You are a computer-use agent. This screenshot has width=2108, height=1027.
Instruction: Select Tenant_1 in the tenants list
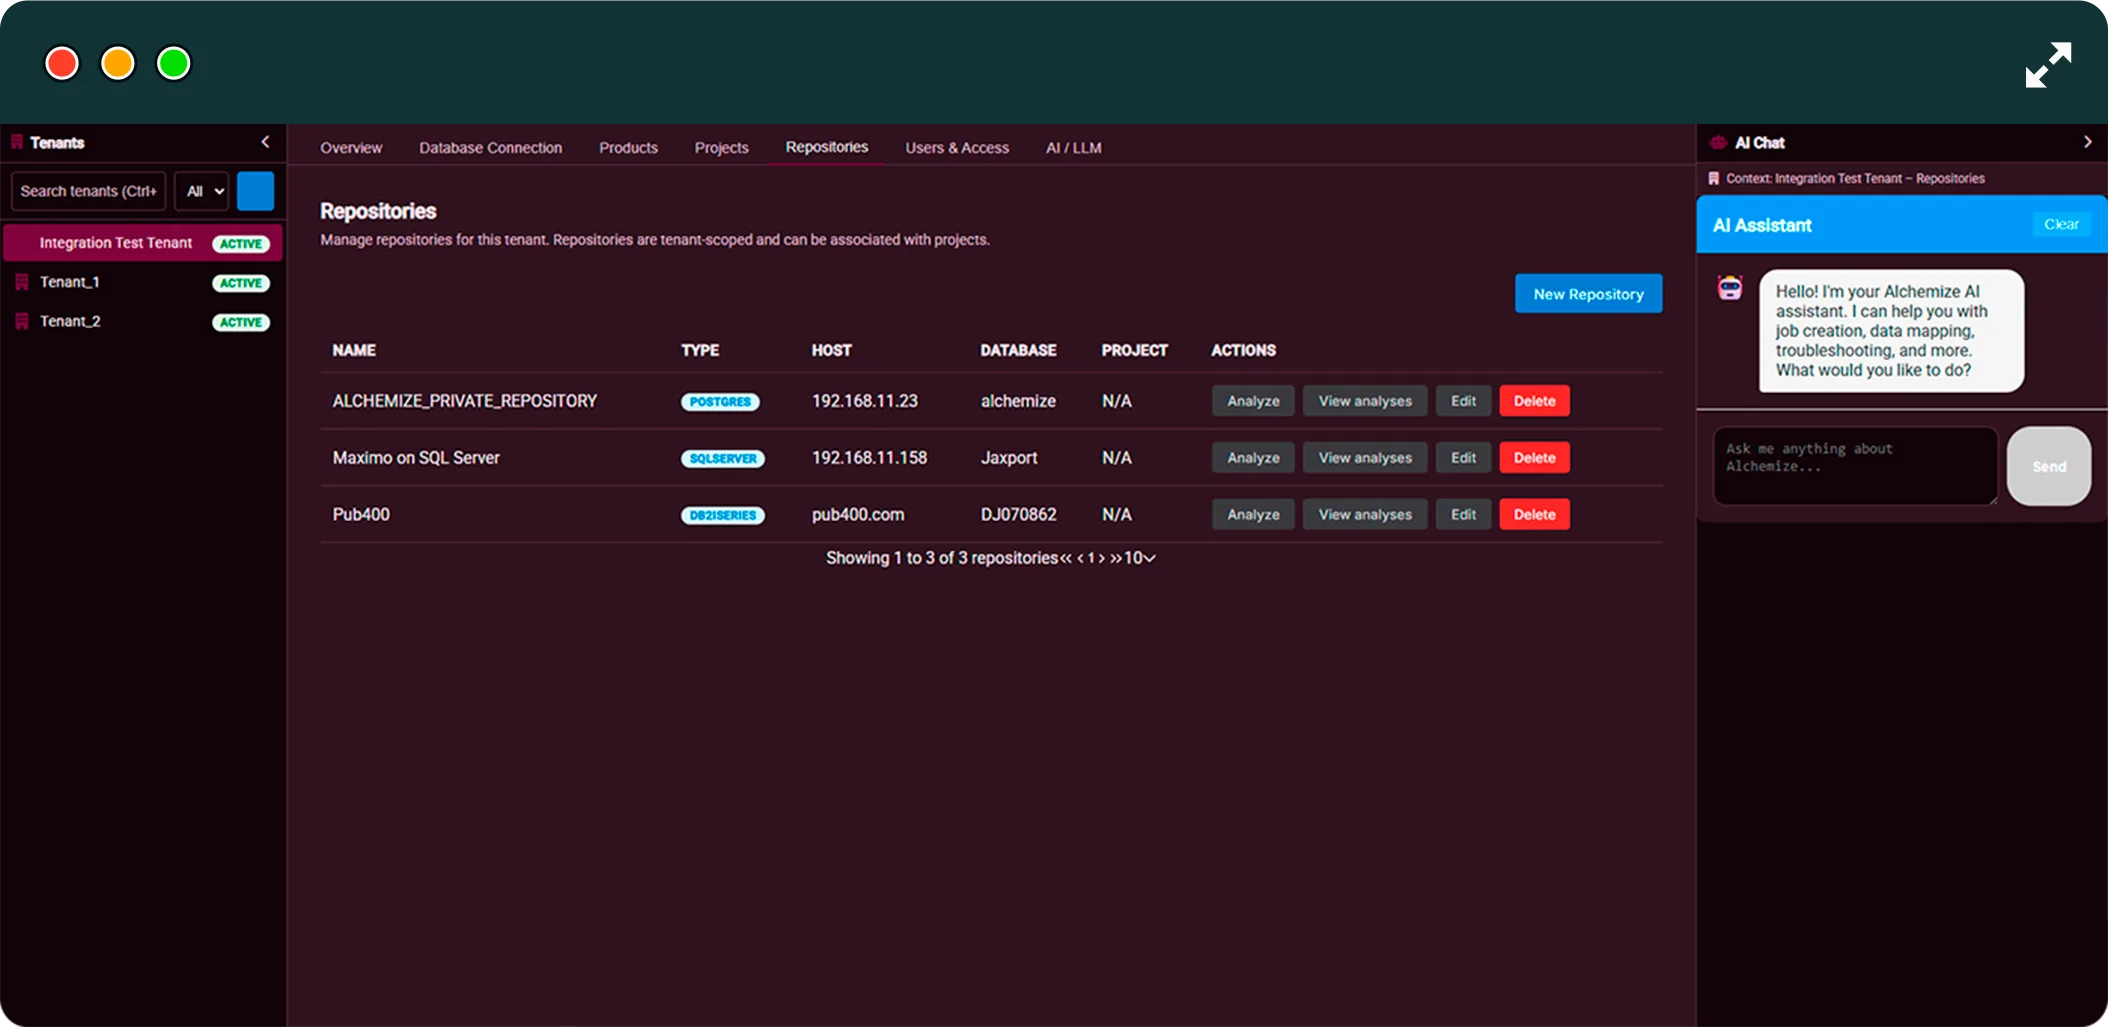pos(143,283)
